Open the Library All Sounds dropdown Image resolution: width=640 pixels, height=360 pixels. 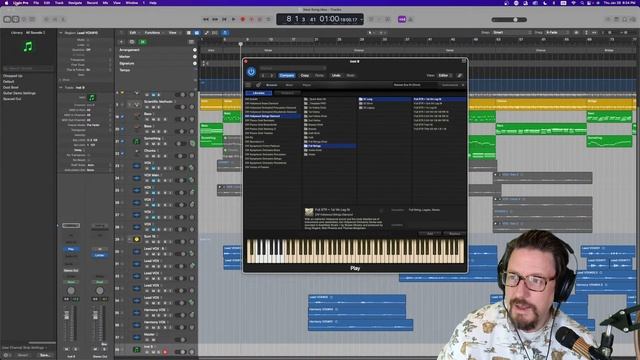36,33
